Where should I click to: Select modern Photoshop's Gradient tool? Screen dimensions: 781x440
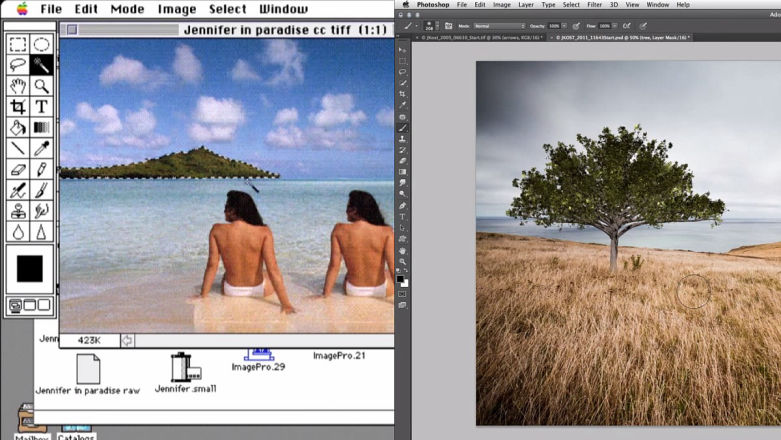402,172
